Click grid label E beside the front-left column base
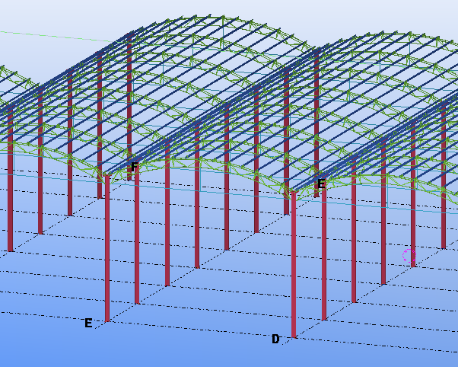 [x=88, y=323]
